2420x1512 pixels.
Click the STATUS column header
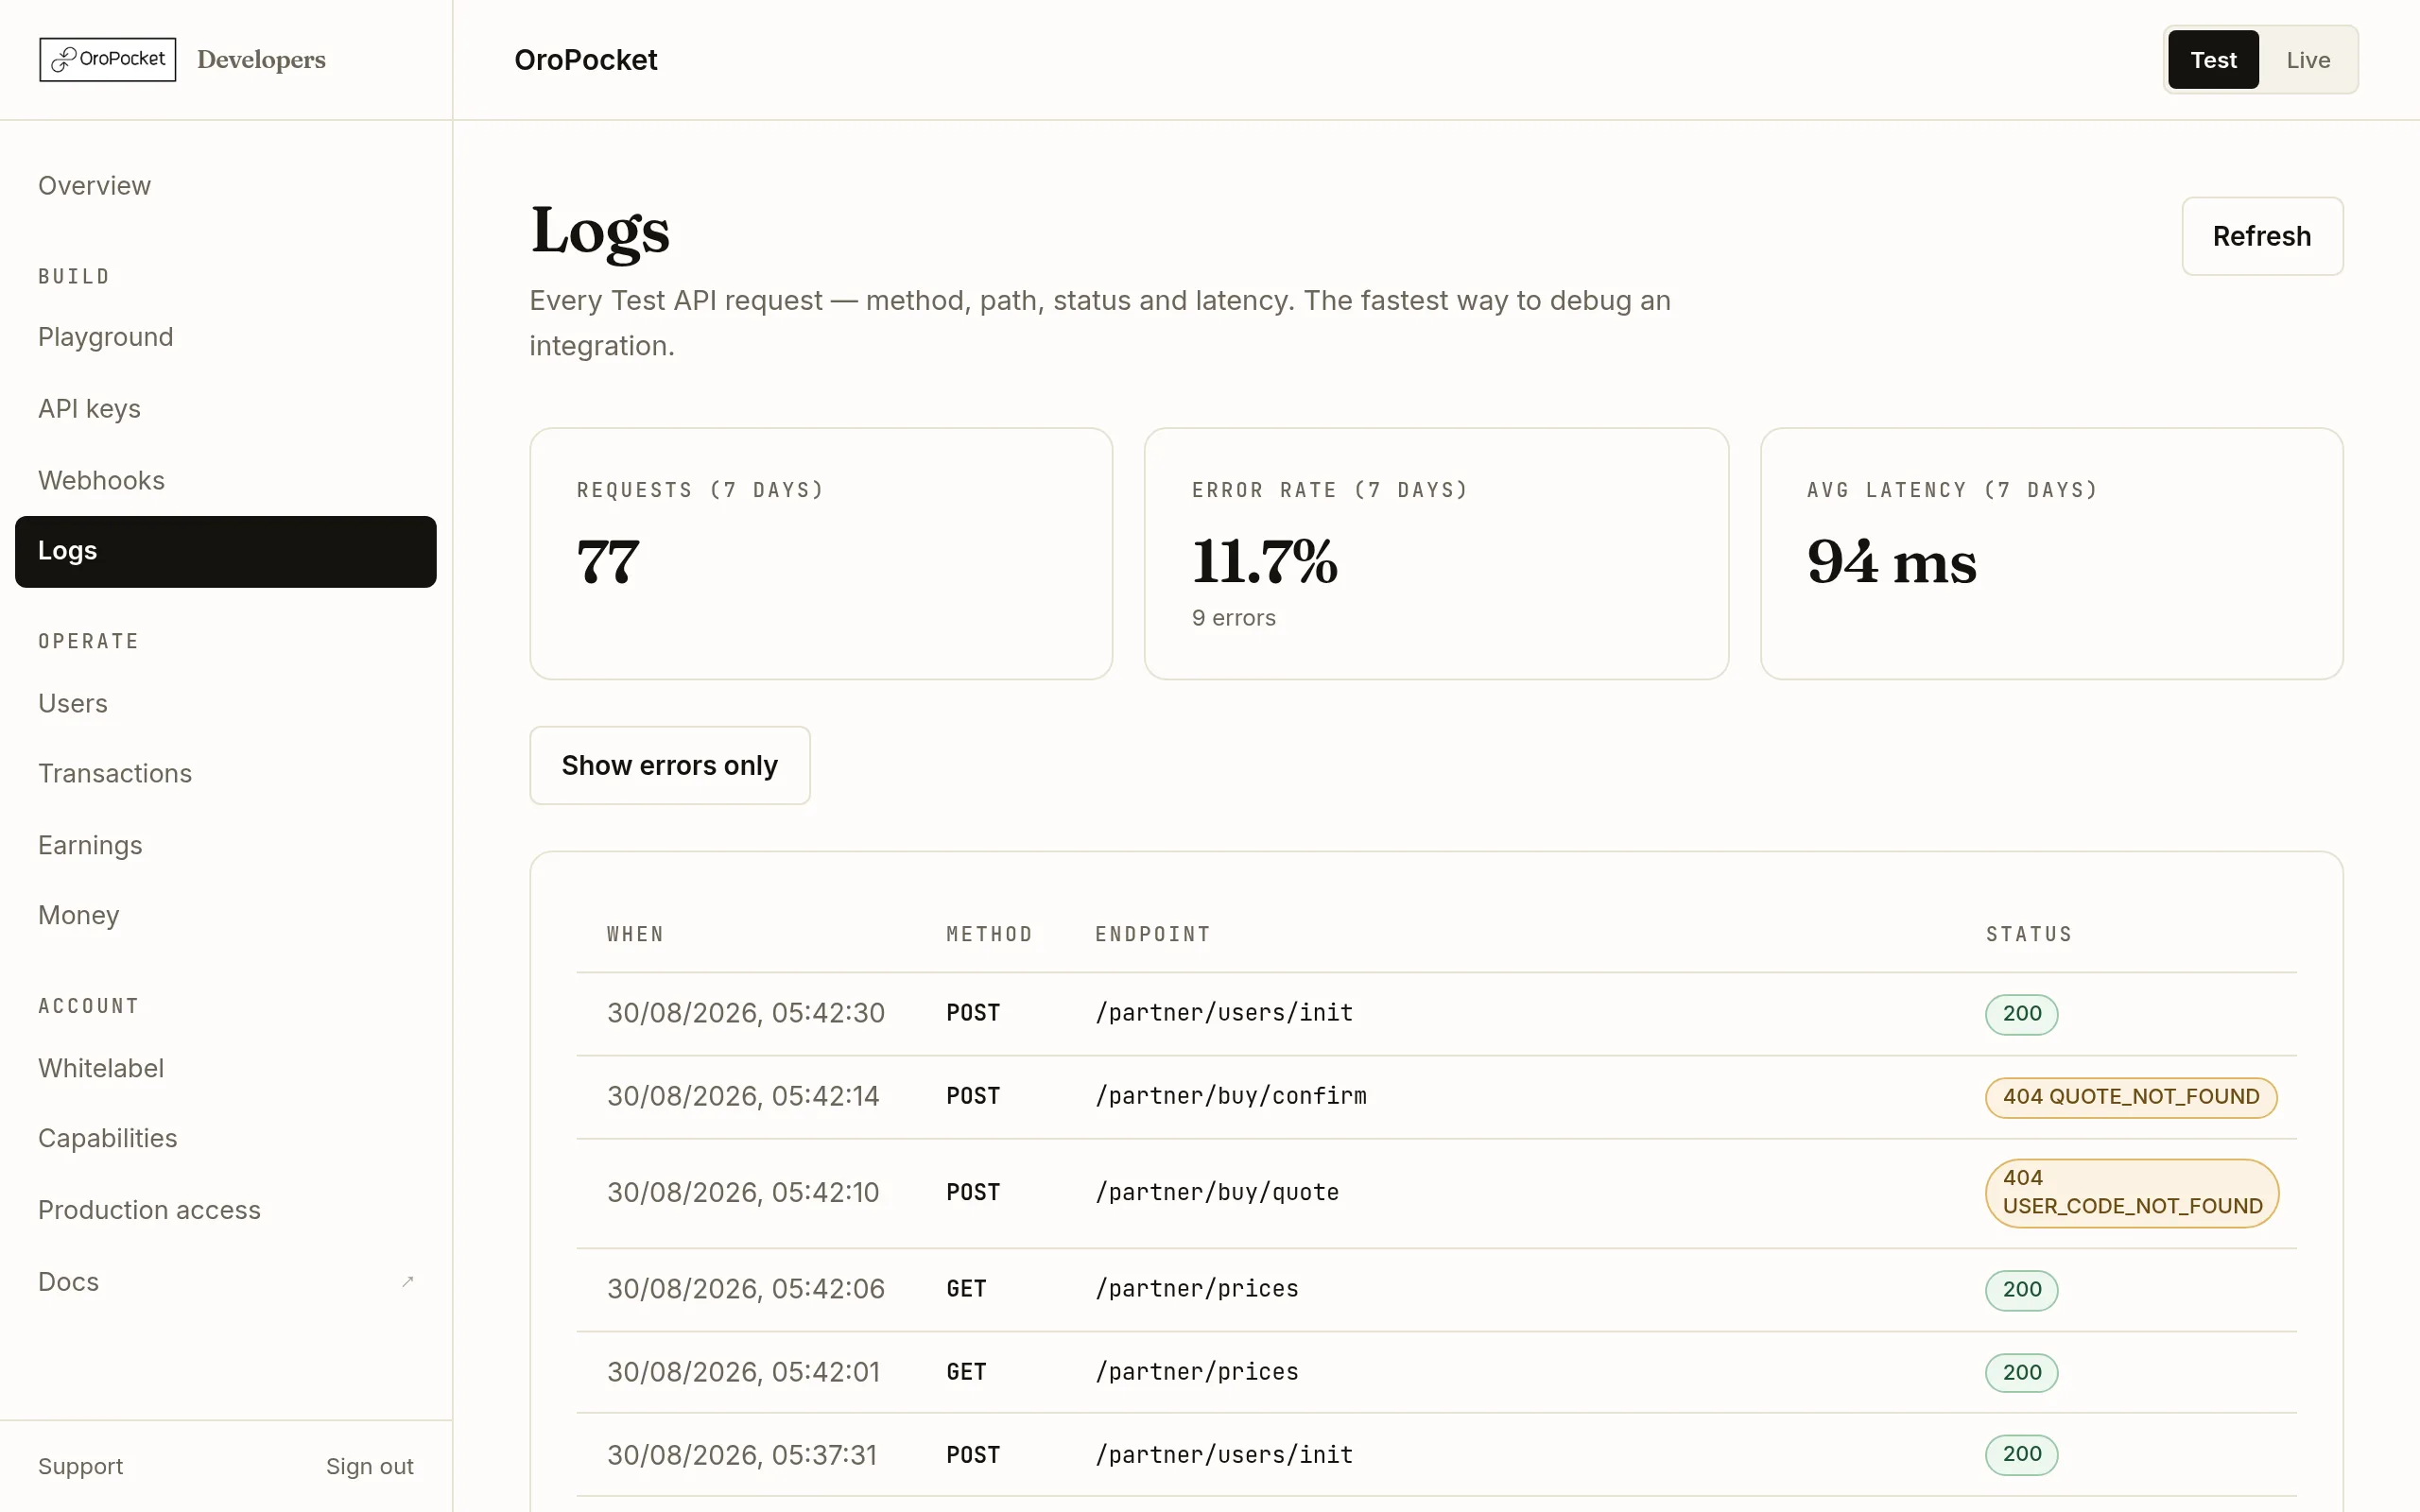(x=2029, y=935)
